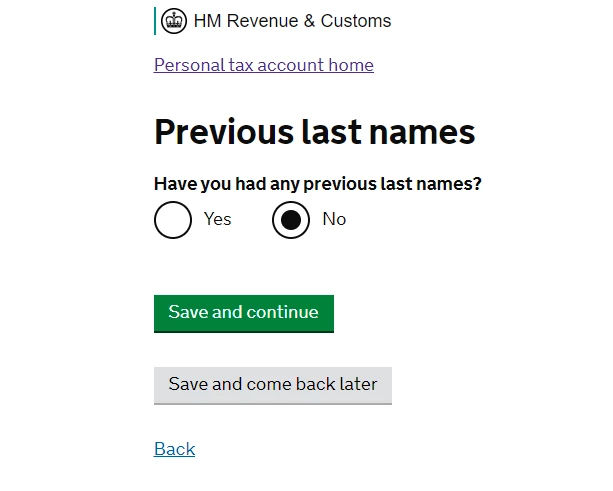Image resolution: width=613 pixels, height=491 pixels.
Task: Click the HM Revenue & Customs text
Action: point(292,21)
